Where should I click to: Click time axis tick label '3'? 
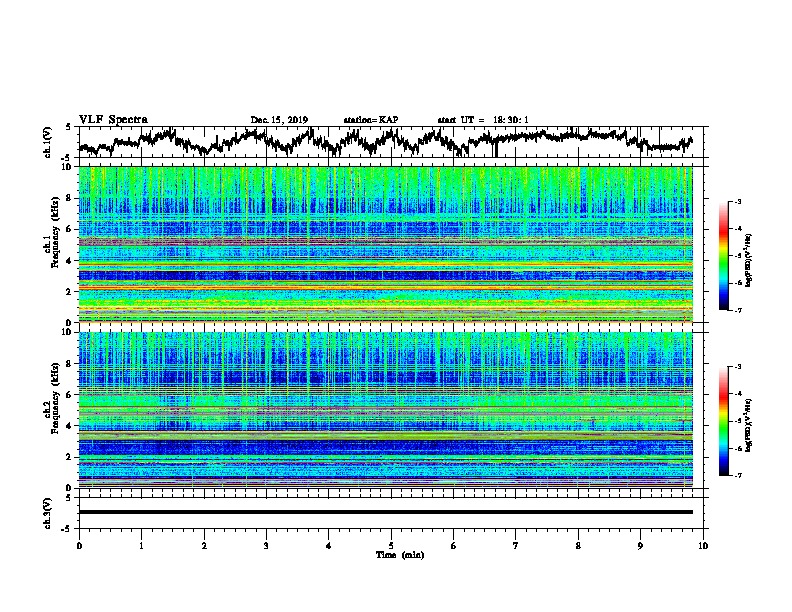266,546
